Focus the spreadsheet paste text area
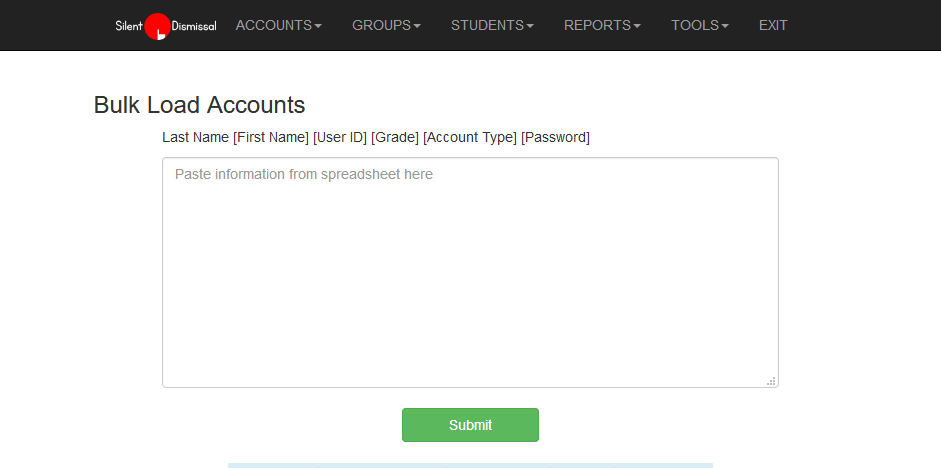The width and height of the screenshot is (941, 468). coord(470,272)
